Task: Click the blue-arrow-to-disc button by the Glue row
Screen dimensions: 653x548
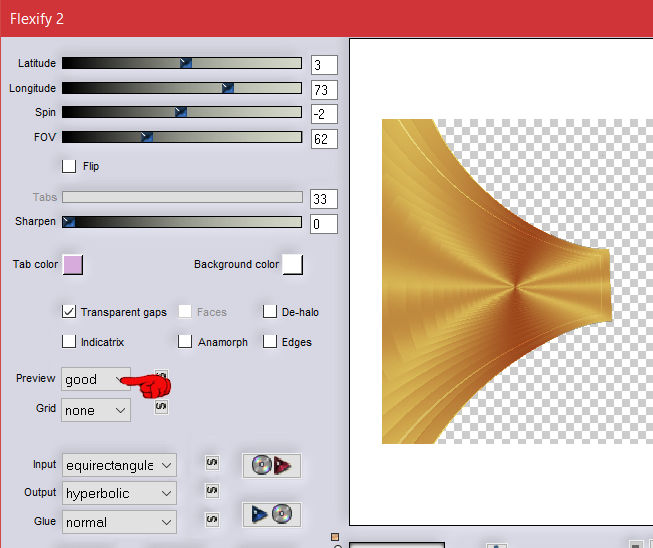Action: 272,514
